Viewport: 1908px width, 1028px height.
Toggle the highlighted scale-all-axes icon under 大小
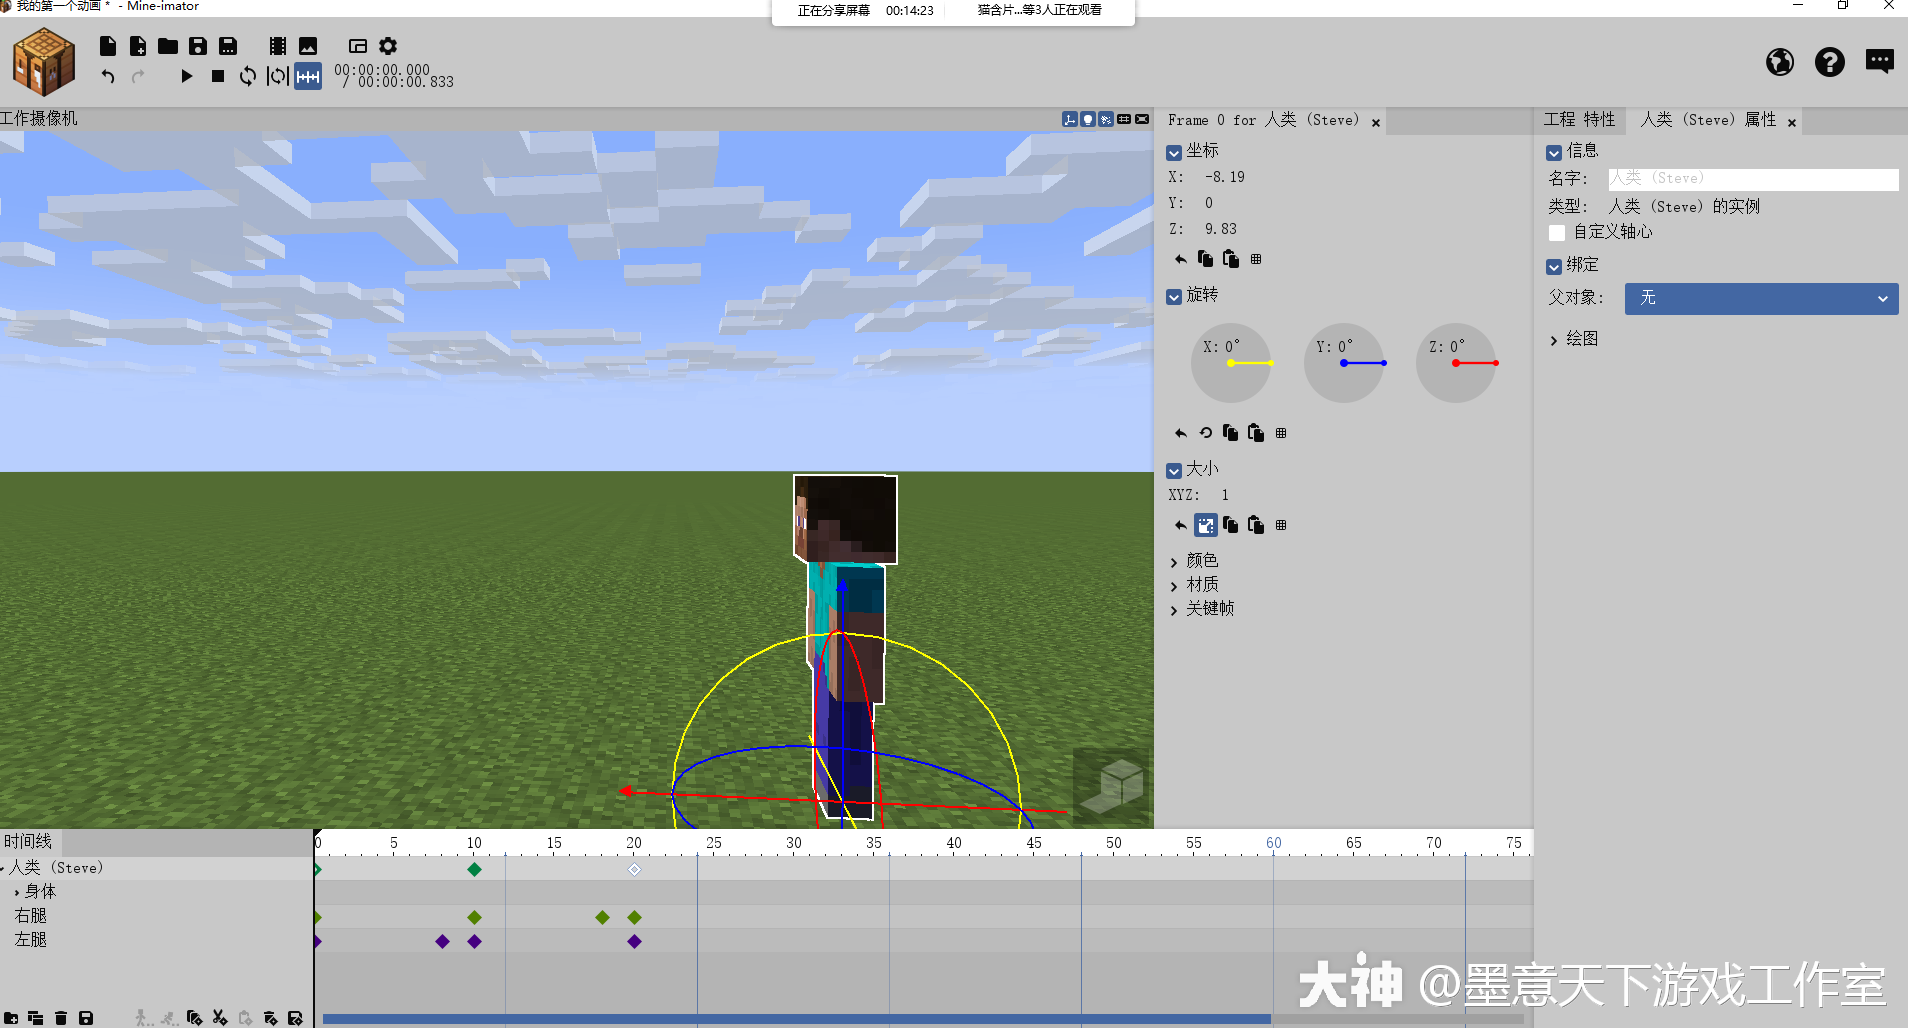[x=1206, y=525]
